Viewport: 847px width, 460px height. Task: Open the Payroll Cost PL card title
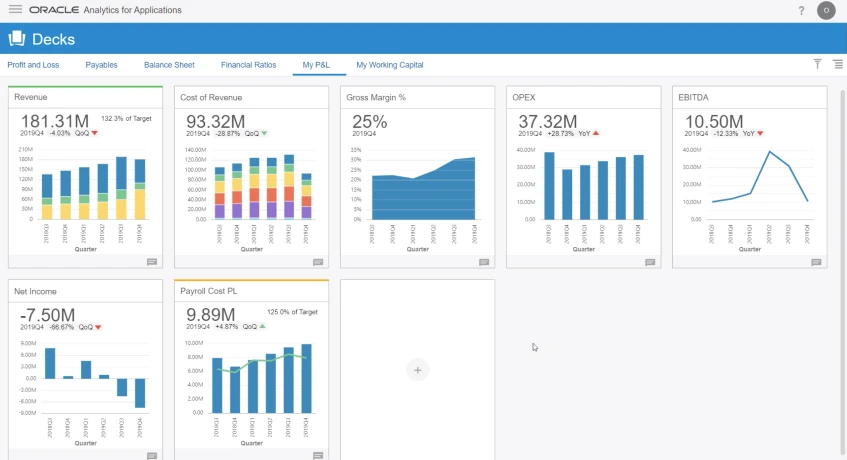tap(209, 291)
